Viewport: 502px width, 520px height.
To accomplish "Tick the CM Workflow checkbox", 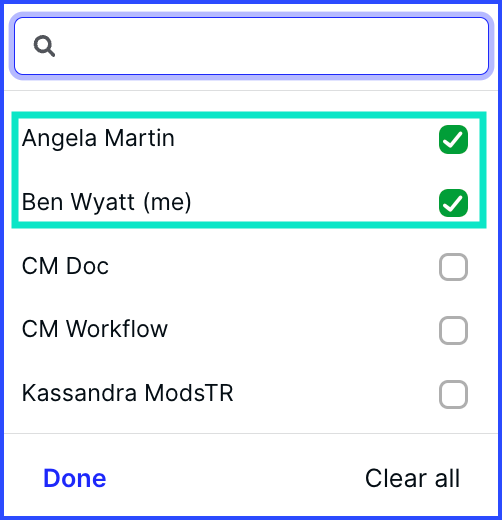I will 453,330.
